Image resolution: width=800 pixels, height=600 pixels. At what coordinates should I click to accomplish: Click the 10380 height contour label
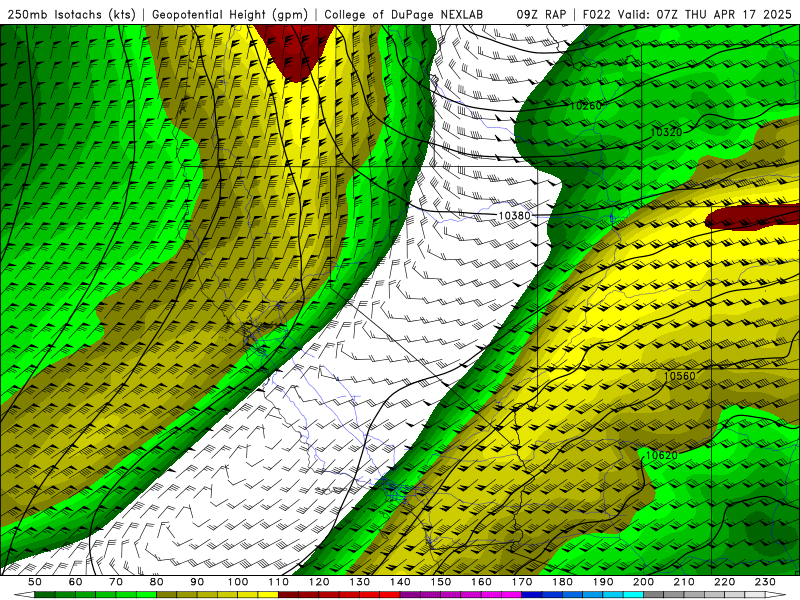(x=514, y=216)
